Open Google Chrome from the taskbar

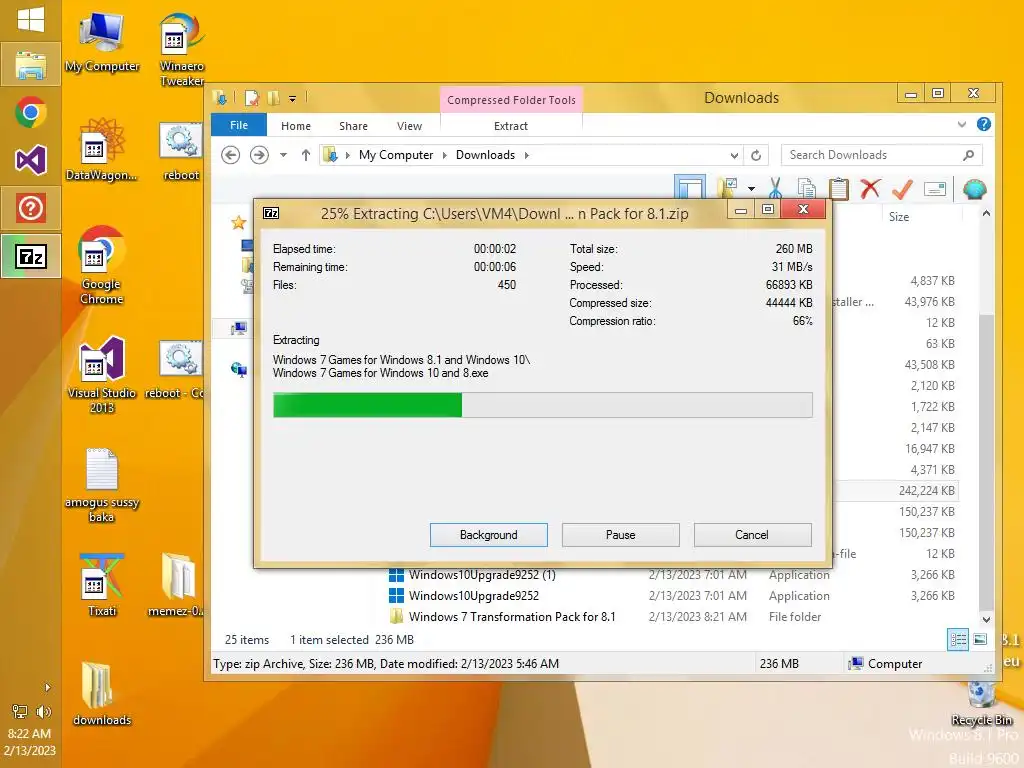31,112
